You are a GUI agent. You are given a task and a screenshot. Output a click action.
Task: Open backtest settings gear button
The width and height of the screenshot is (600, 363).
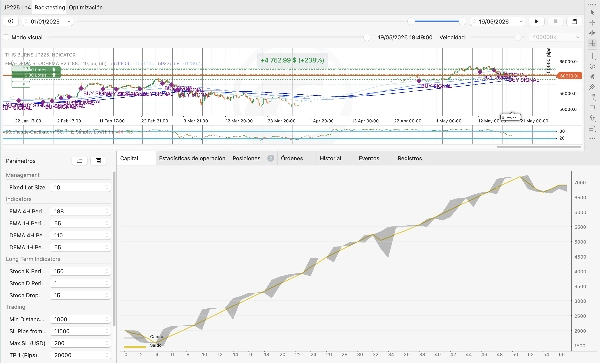click(x=10, y=21)
